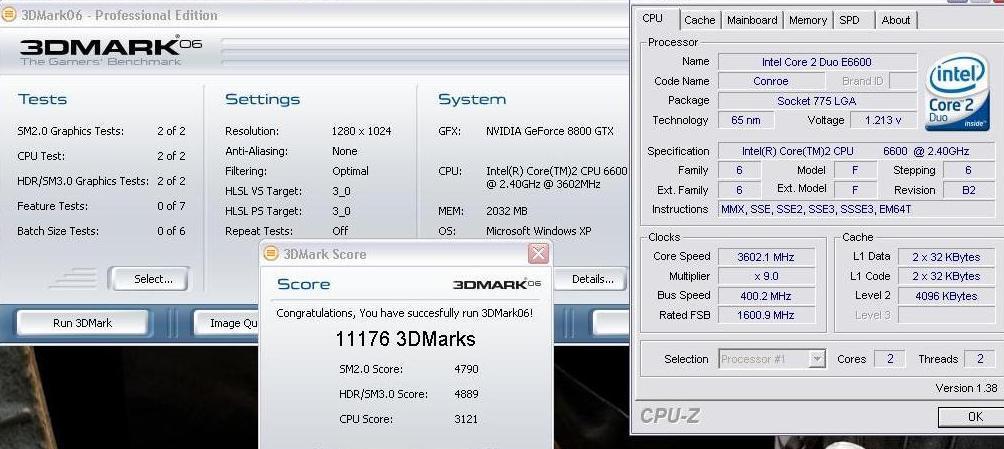
Task: Click the Version 1.38 label in CPU-Z
Action: tap(966, 388)
